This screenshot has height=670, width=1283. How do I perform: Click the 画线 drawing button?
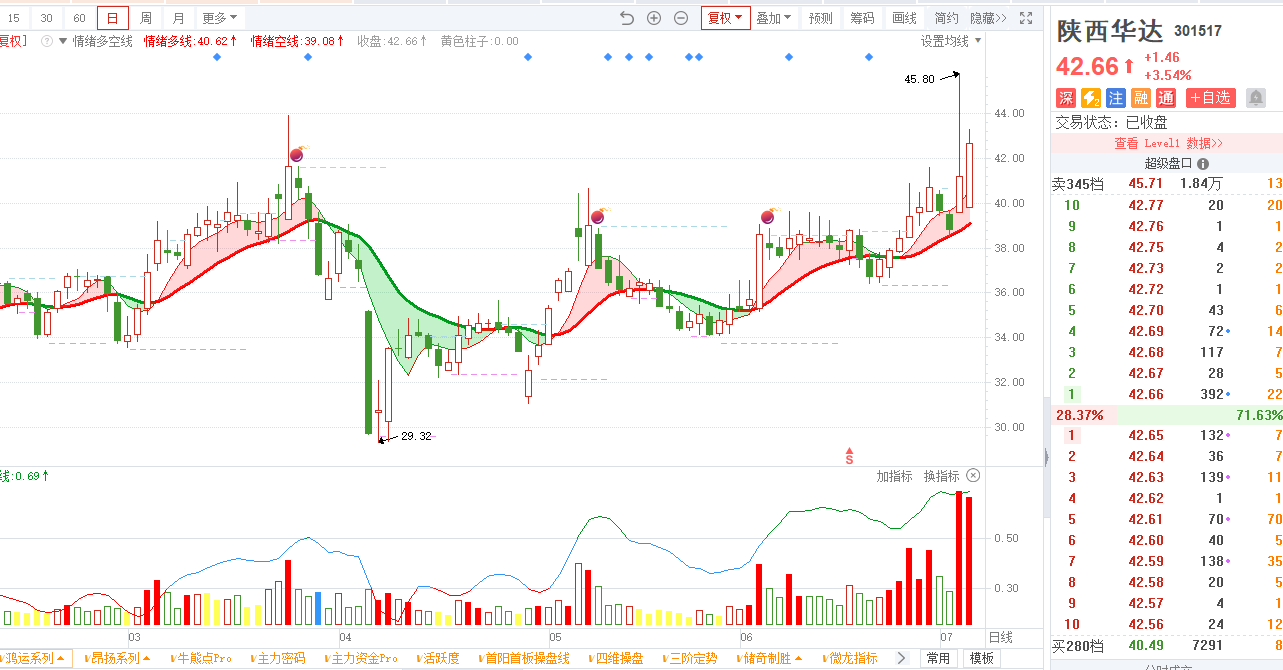pyautogui.click(x=904, y=18)
